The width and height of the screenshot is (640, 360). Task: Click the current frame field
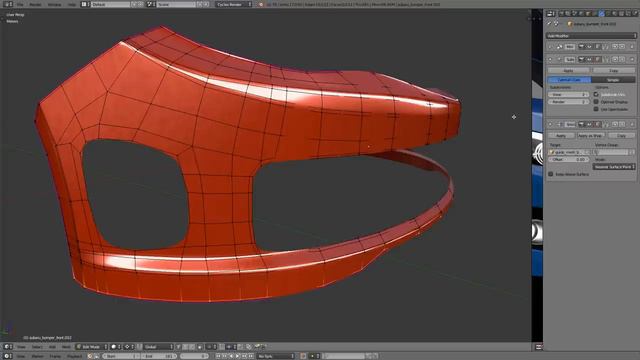[x=194, y=356]
